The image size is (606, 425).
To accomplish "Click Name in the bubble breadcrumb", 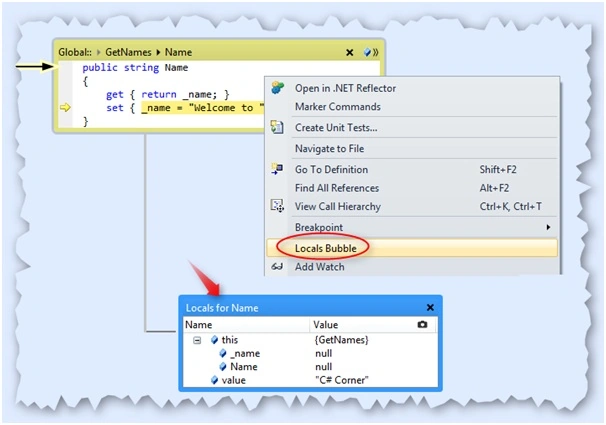I will (x=178, y=52).
